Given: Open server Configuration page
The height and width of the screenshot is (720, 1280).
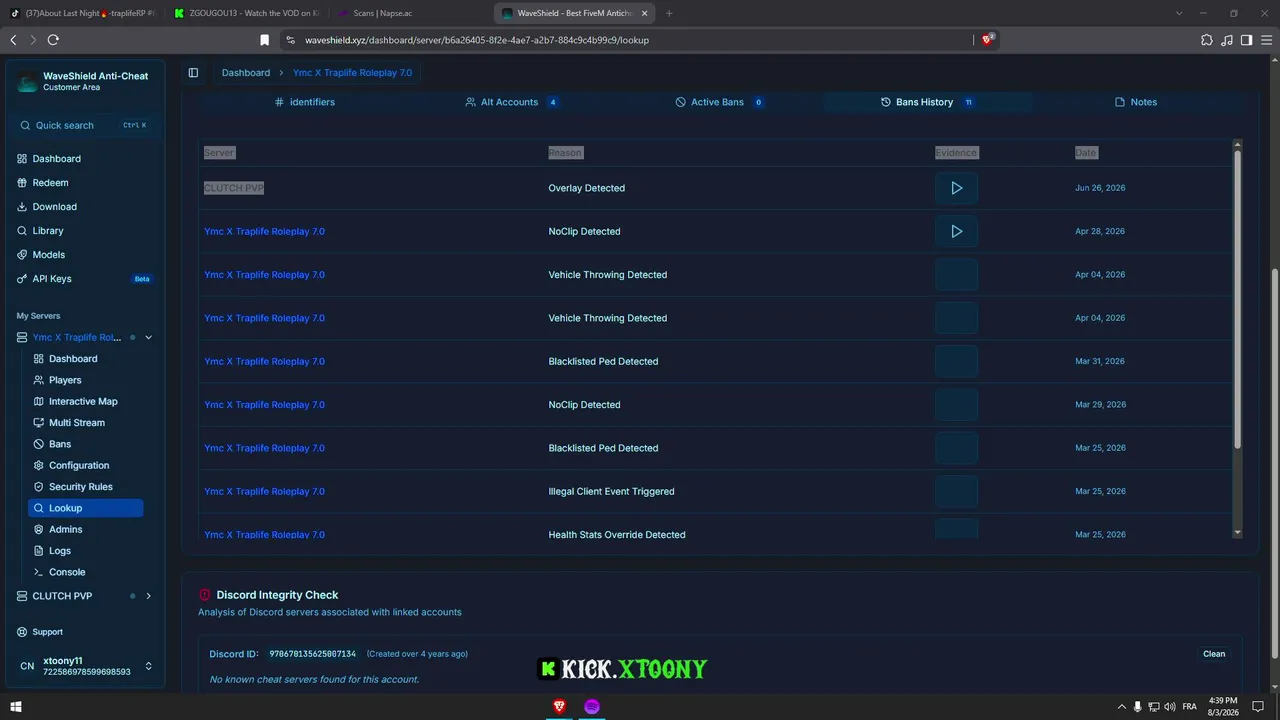Looking at the screenshot, I should [79, 465].
